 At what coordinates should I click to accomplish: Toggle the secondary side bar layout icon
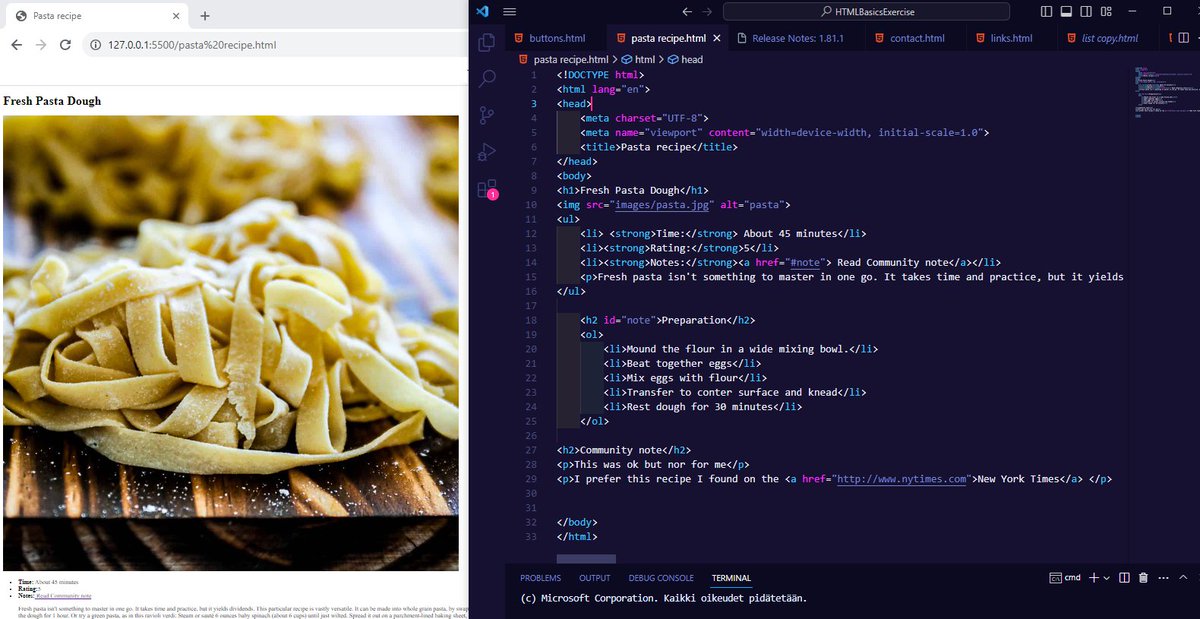point(1086,12)
